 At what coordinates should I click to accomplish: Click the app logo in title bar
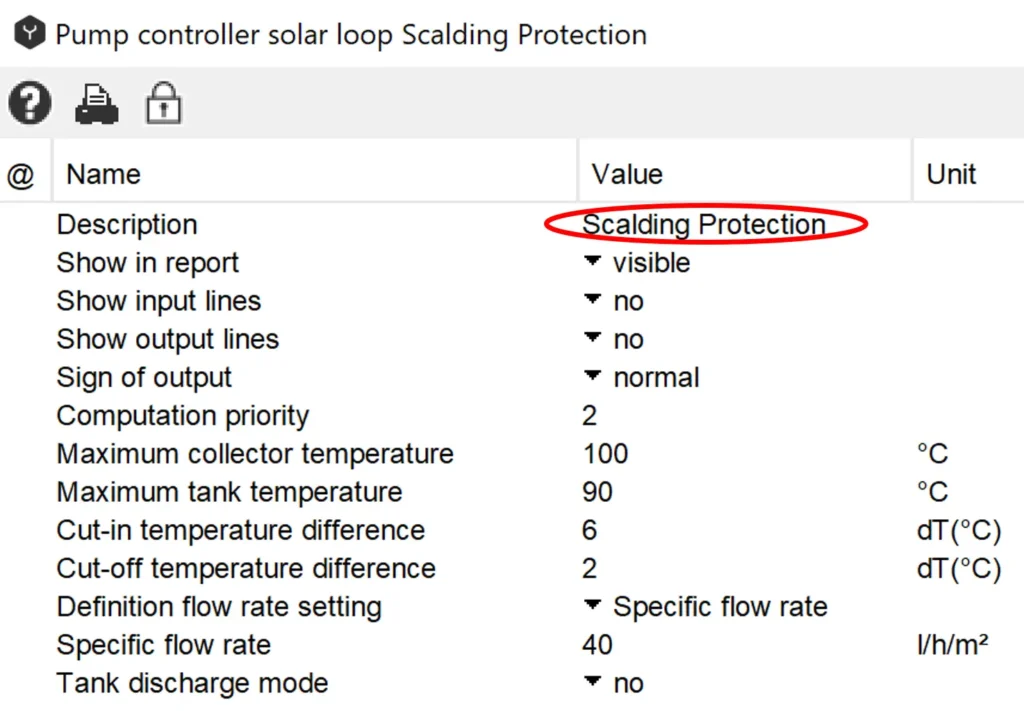click(x=30, y=35)
